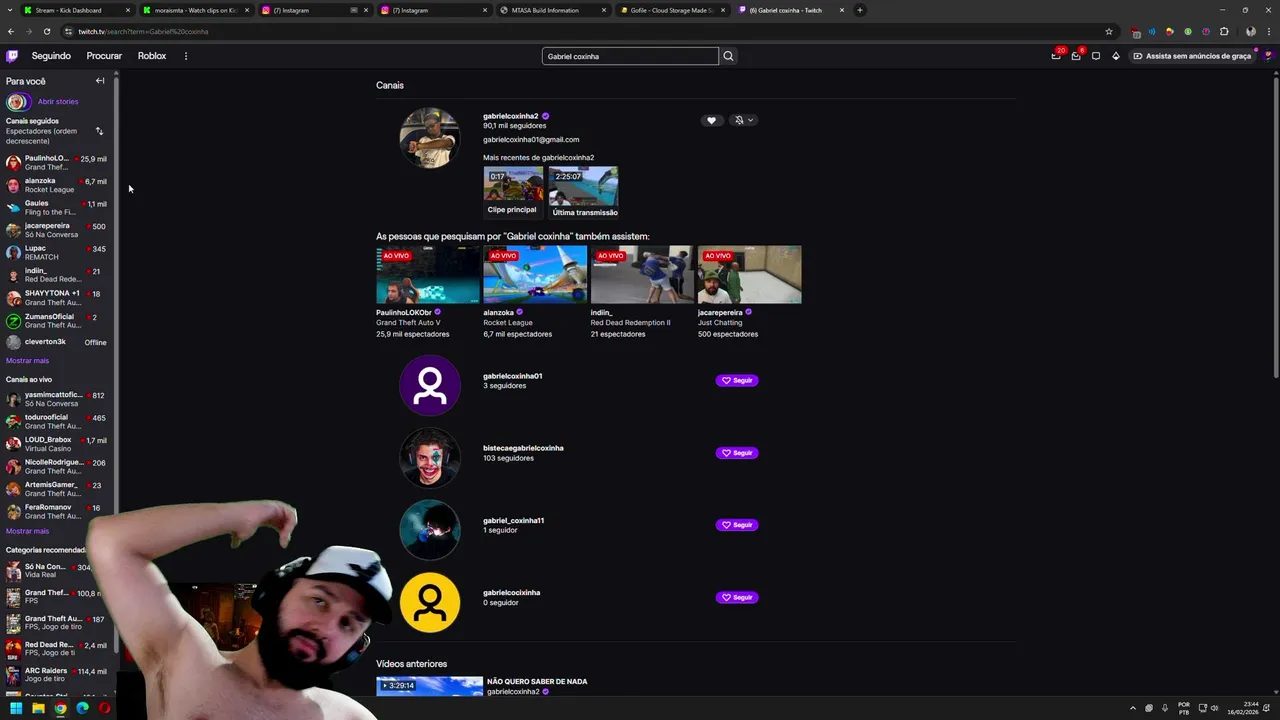Open gabrielcoxinha2 profile avatar
The width and height of the screenshot is (1280, 720).
click(x=430, y=138)
